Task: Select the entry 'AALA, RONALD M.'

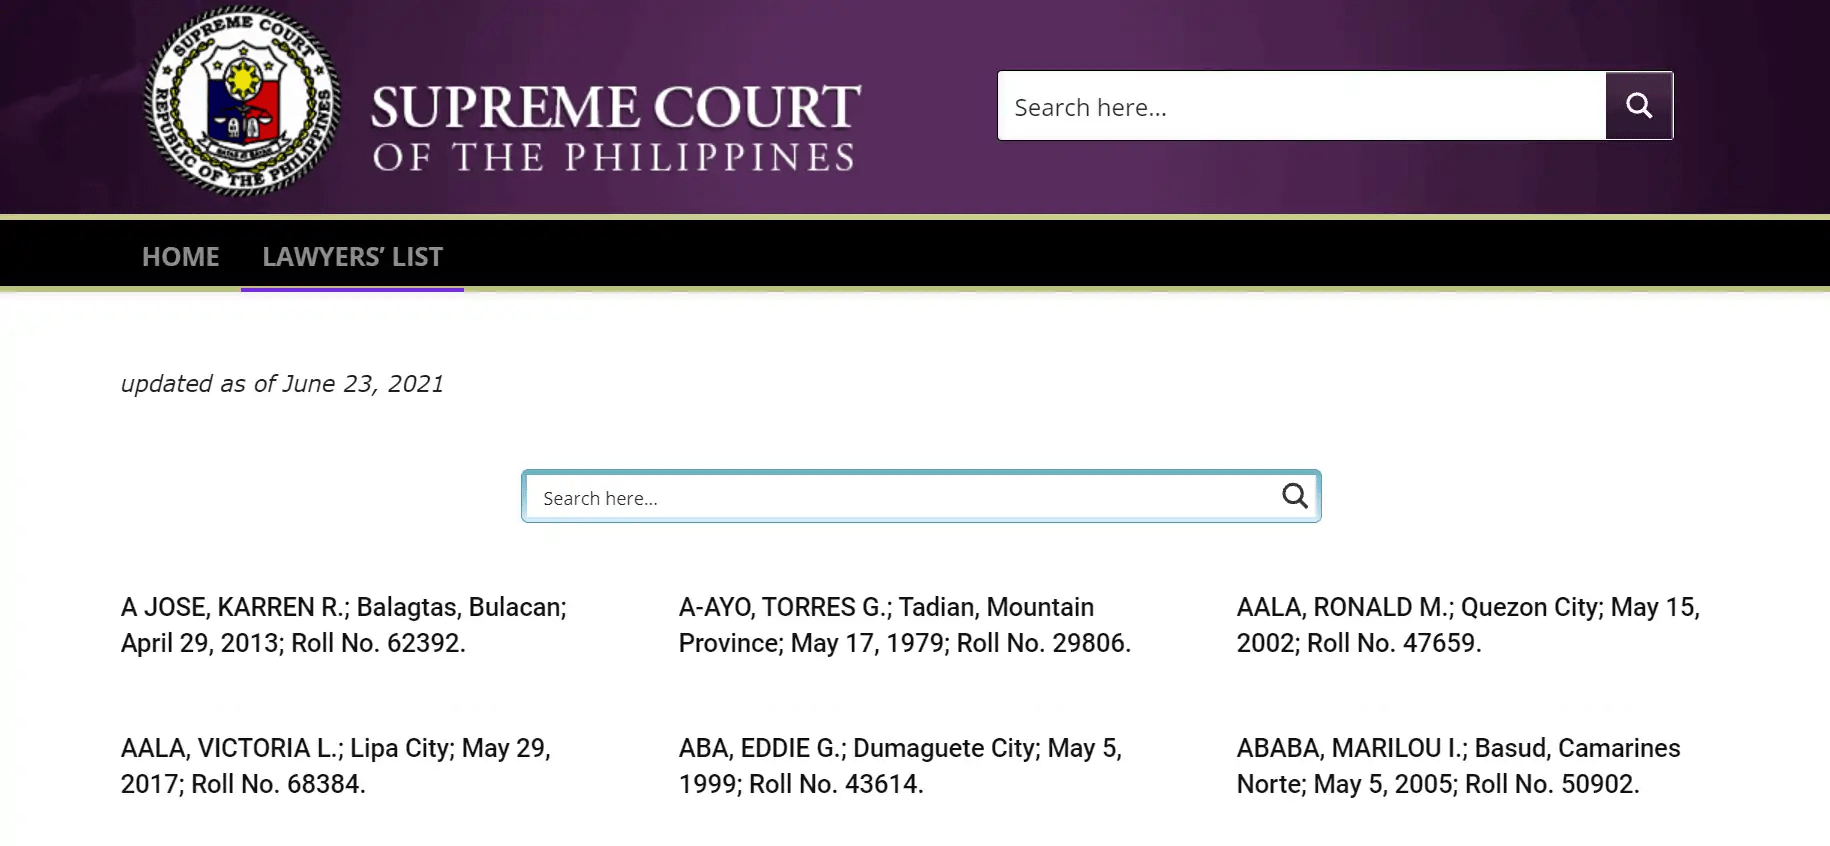Action: point(1468,625)
